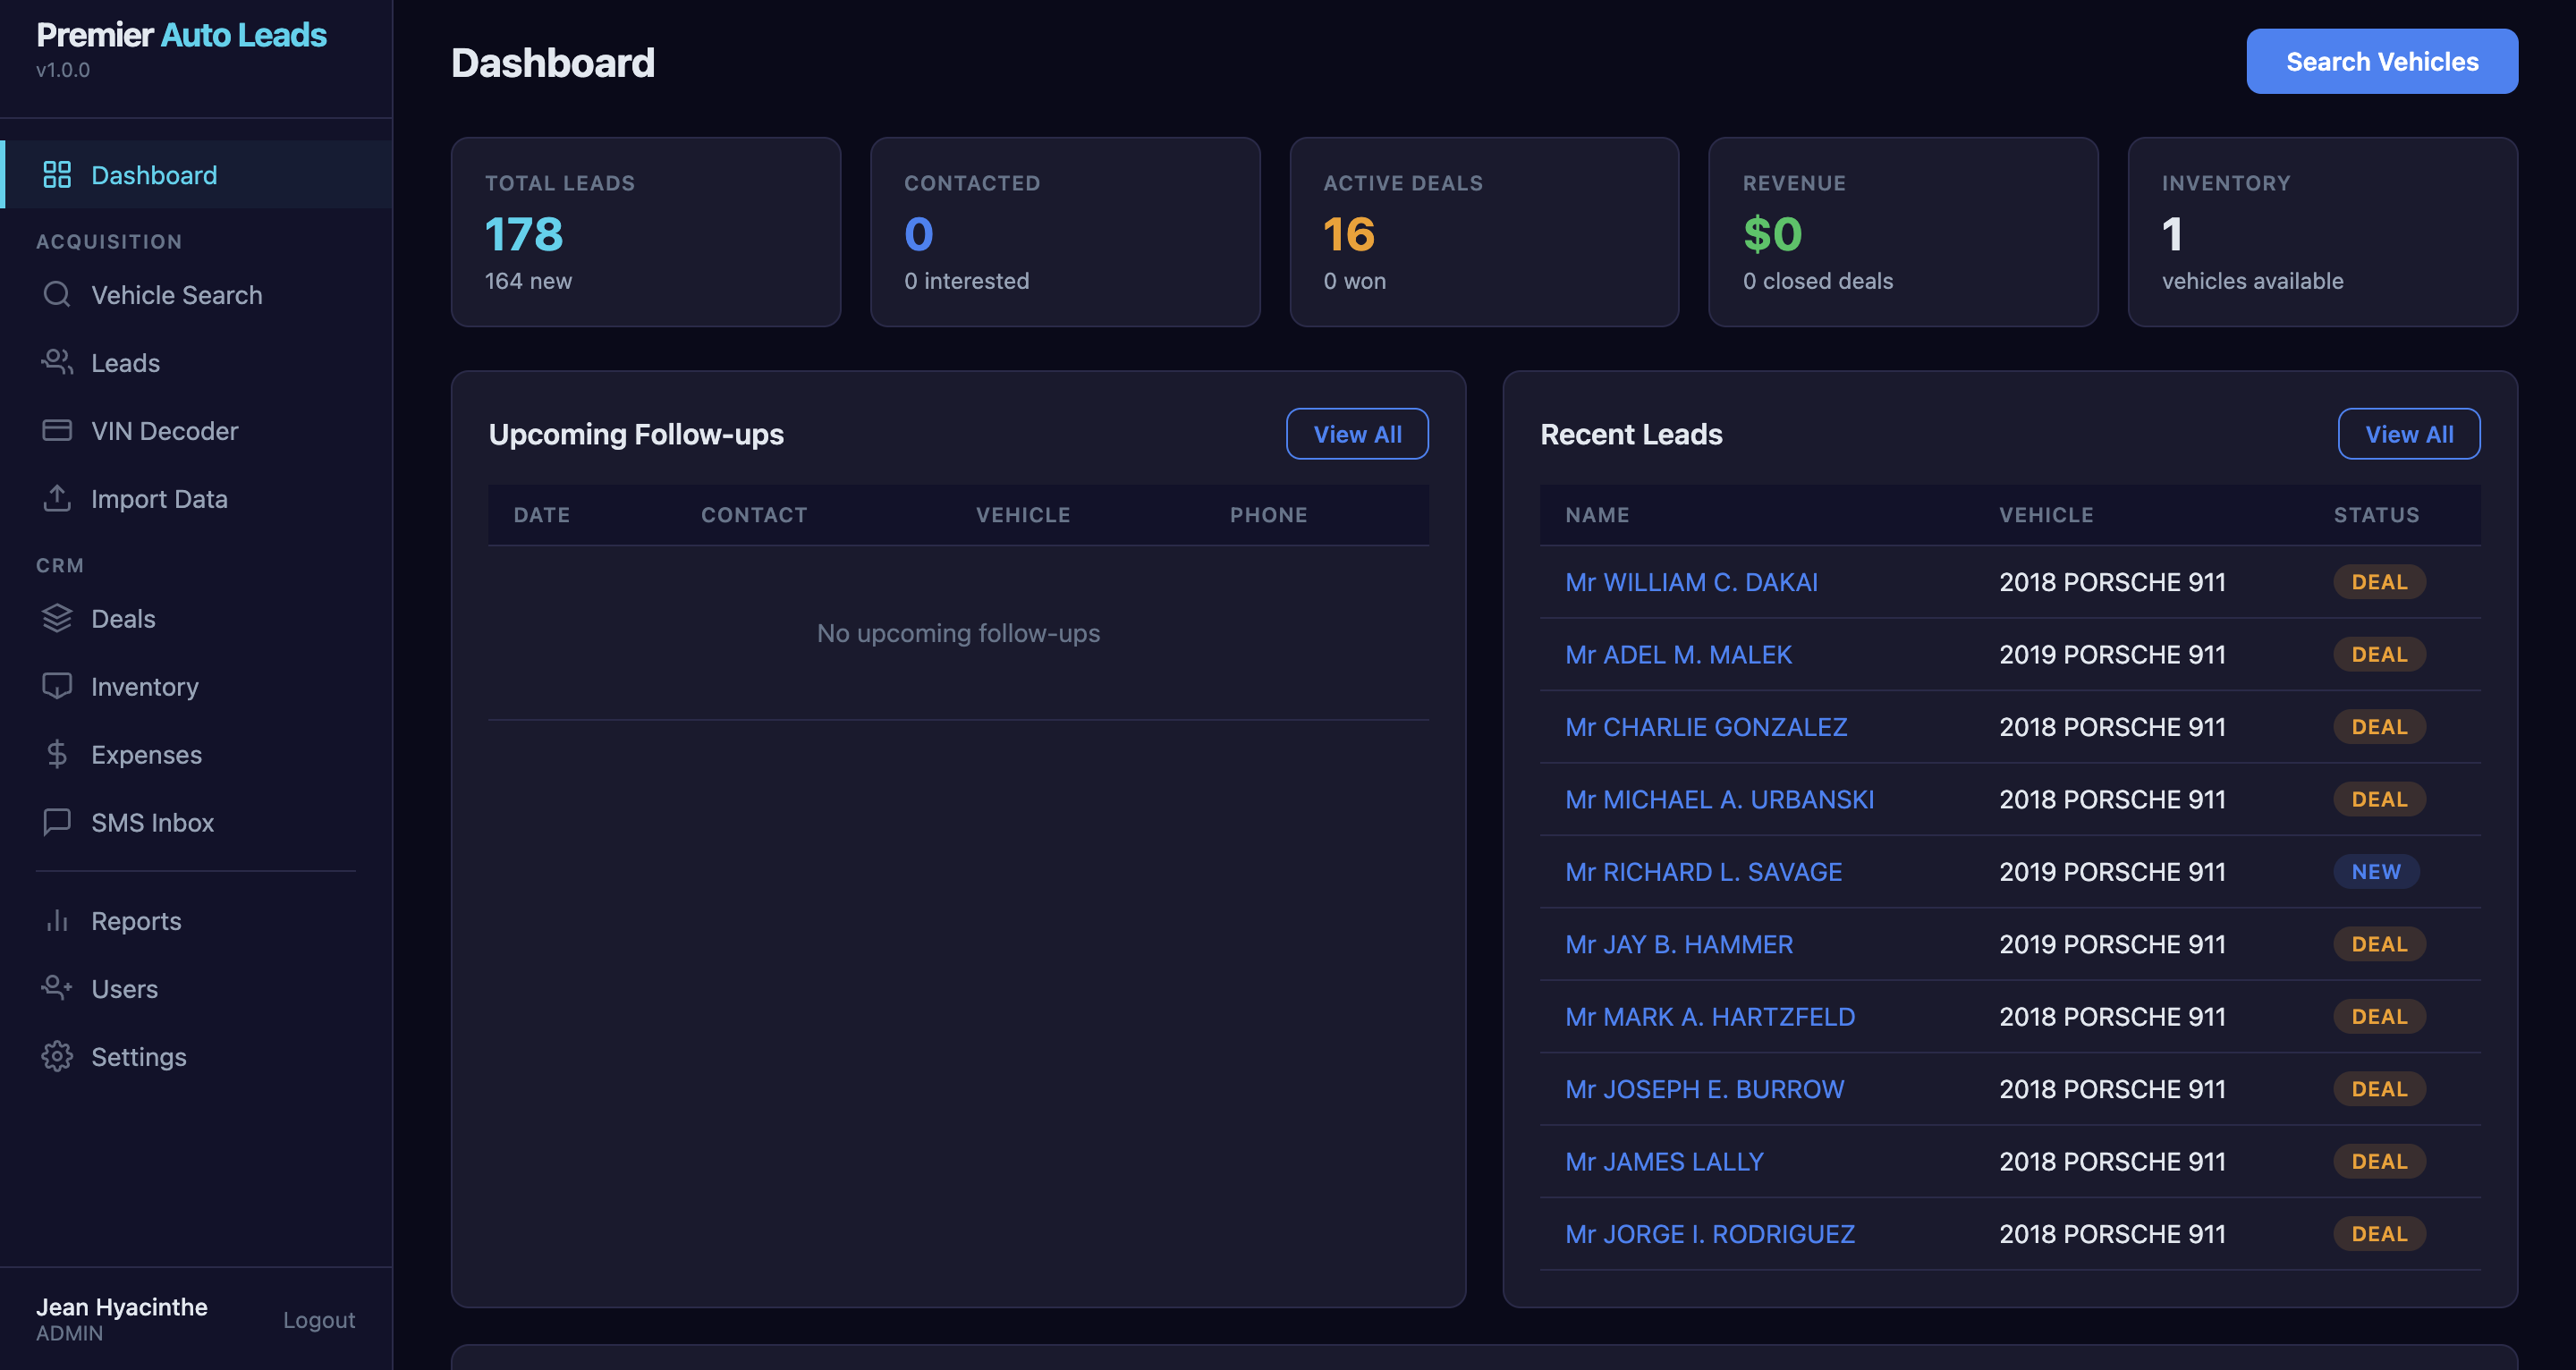Screen dimensions: 2576x1370
Task: Click the Vehicle Search magnifier icon
Action: point(57,294)
